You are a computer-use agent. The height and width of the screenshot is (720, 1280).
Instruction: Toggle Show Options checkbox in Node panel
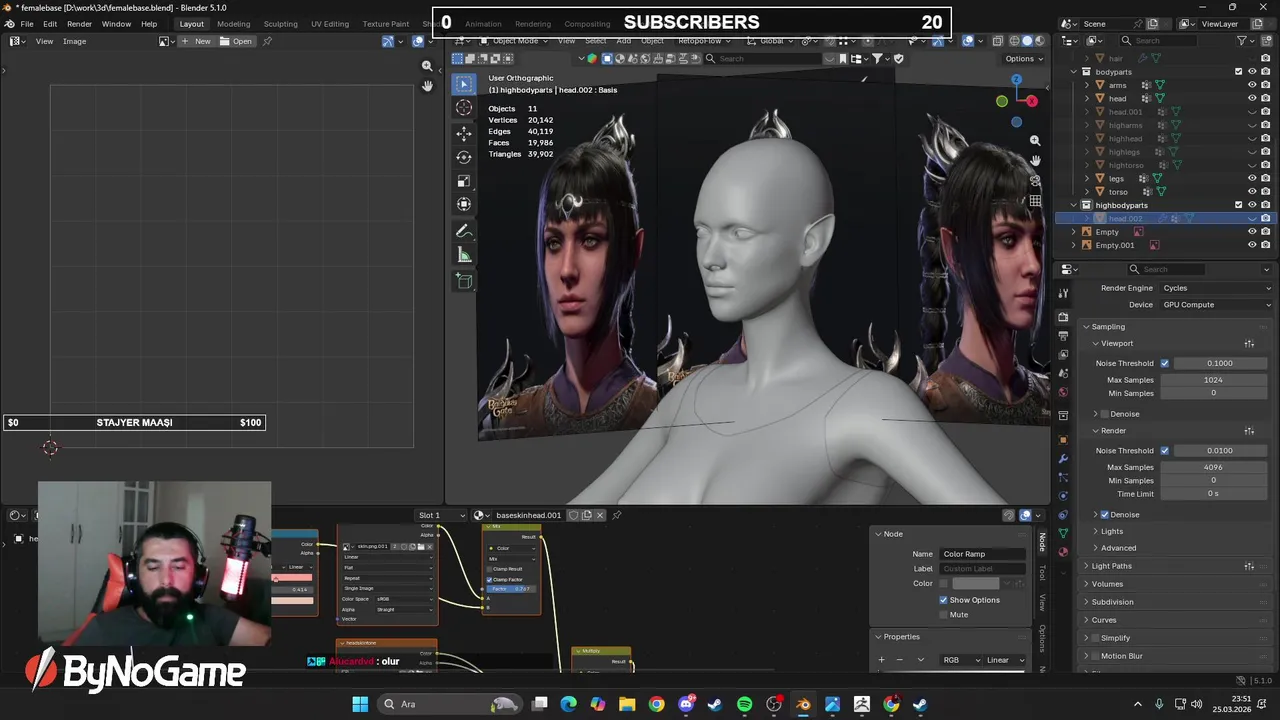click(943, 600)
